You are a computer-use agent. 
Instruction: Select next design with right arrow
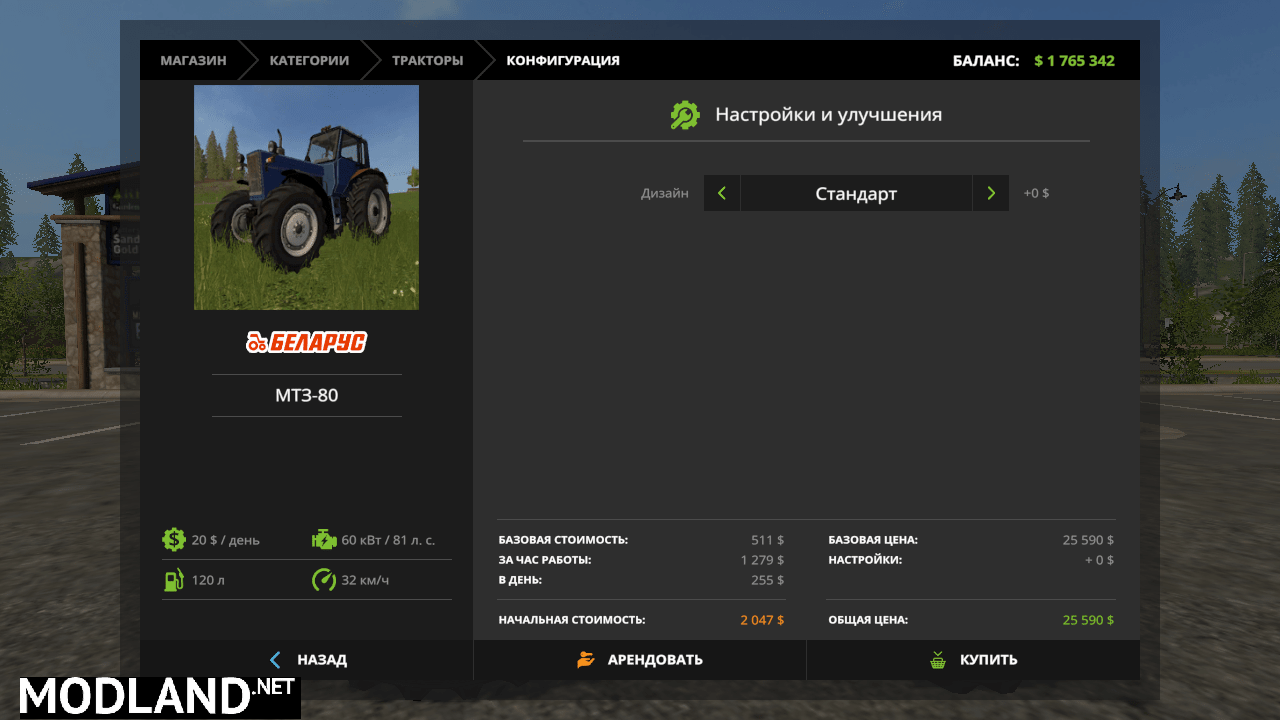[x=991, y=193]
